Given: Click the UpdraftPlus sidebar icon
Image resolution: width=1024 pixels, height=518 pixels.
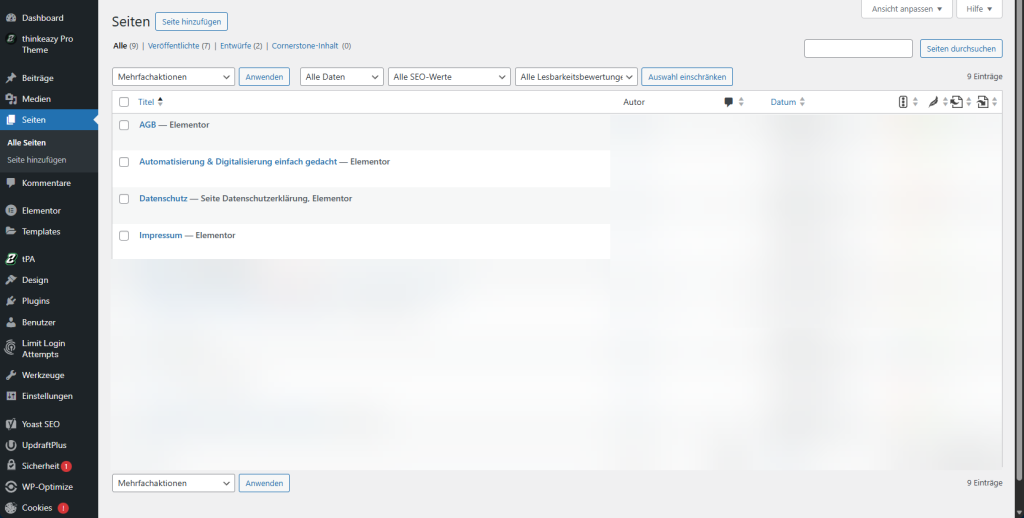Looking at the screenshot, I should click(11, 445).
